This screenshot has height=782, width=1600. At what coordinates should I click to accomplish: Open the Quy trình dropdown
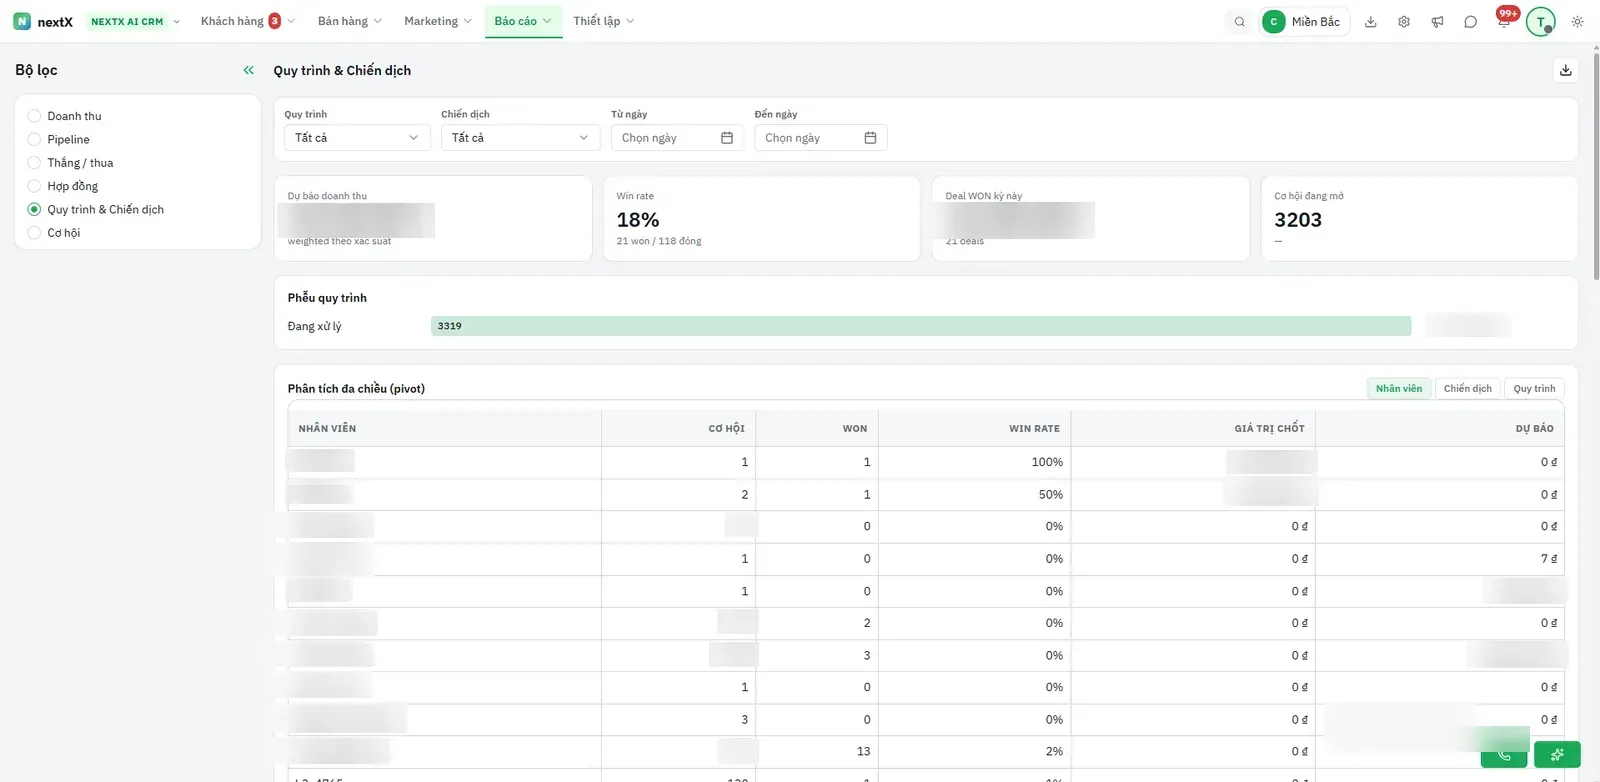click(x=357, y=138)
